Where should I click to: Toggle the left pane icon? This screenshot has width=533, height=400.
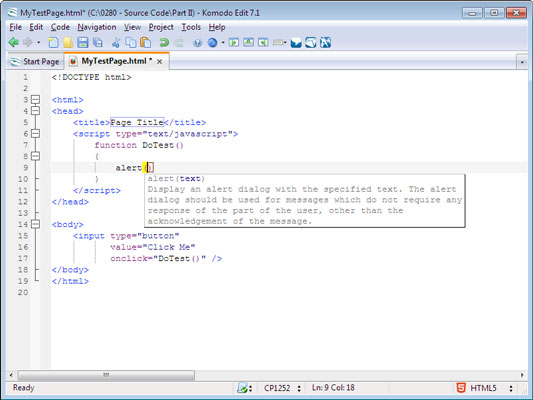point(234,42)
